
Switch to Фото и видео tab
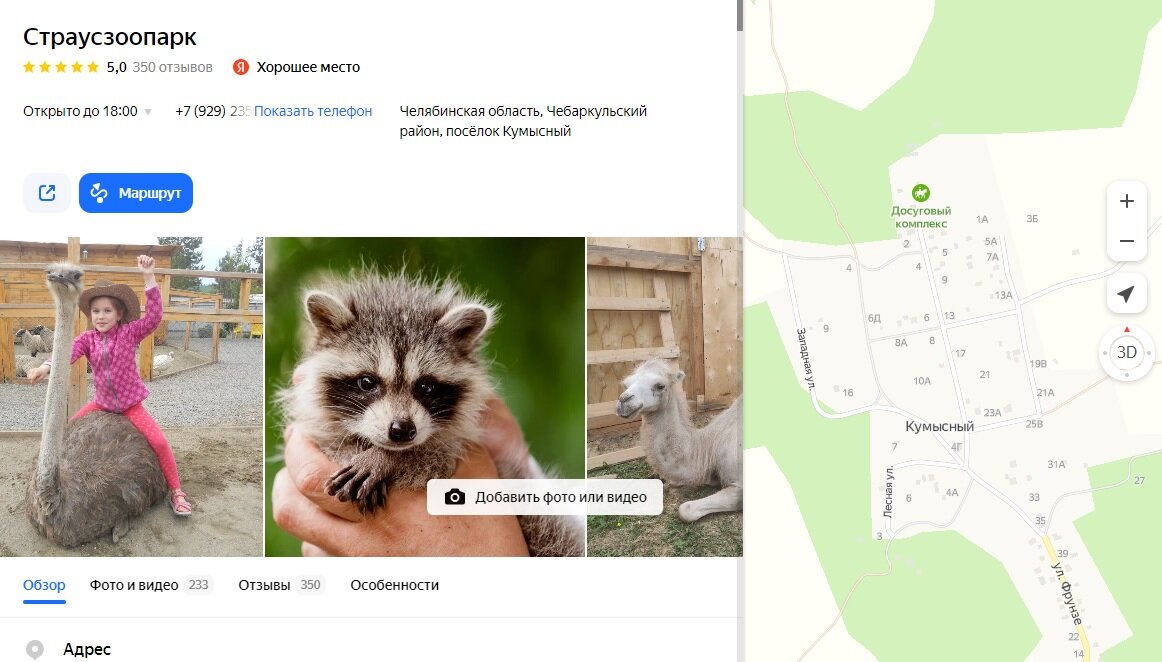pyautogui.click(x=150, y=585)
